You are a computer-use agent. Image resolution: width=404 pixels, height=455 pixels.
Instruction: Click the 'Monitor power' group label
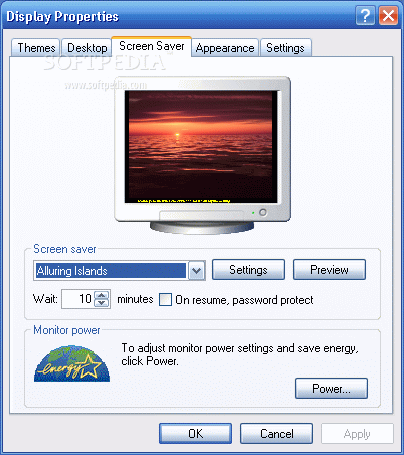(67, 330)
